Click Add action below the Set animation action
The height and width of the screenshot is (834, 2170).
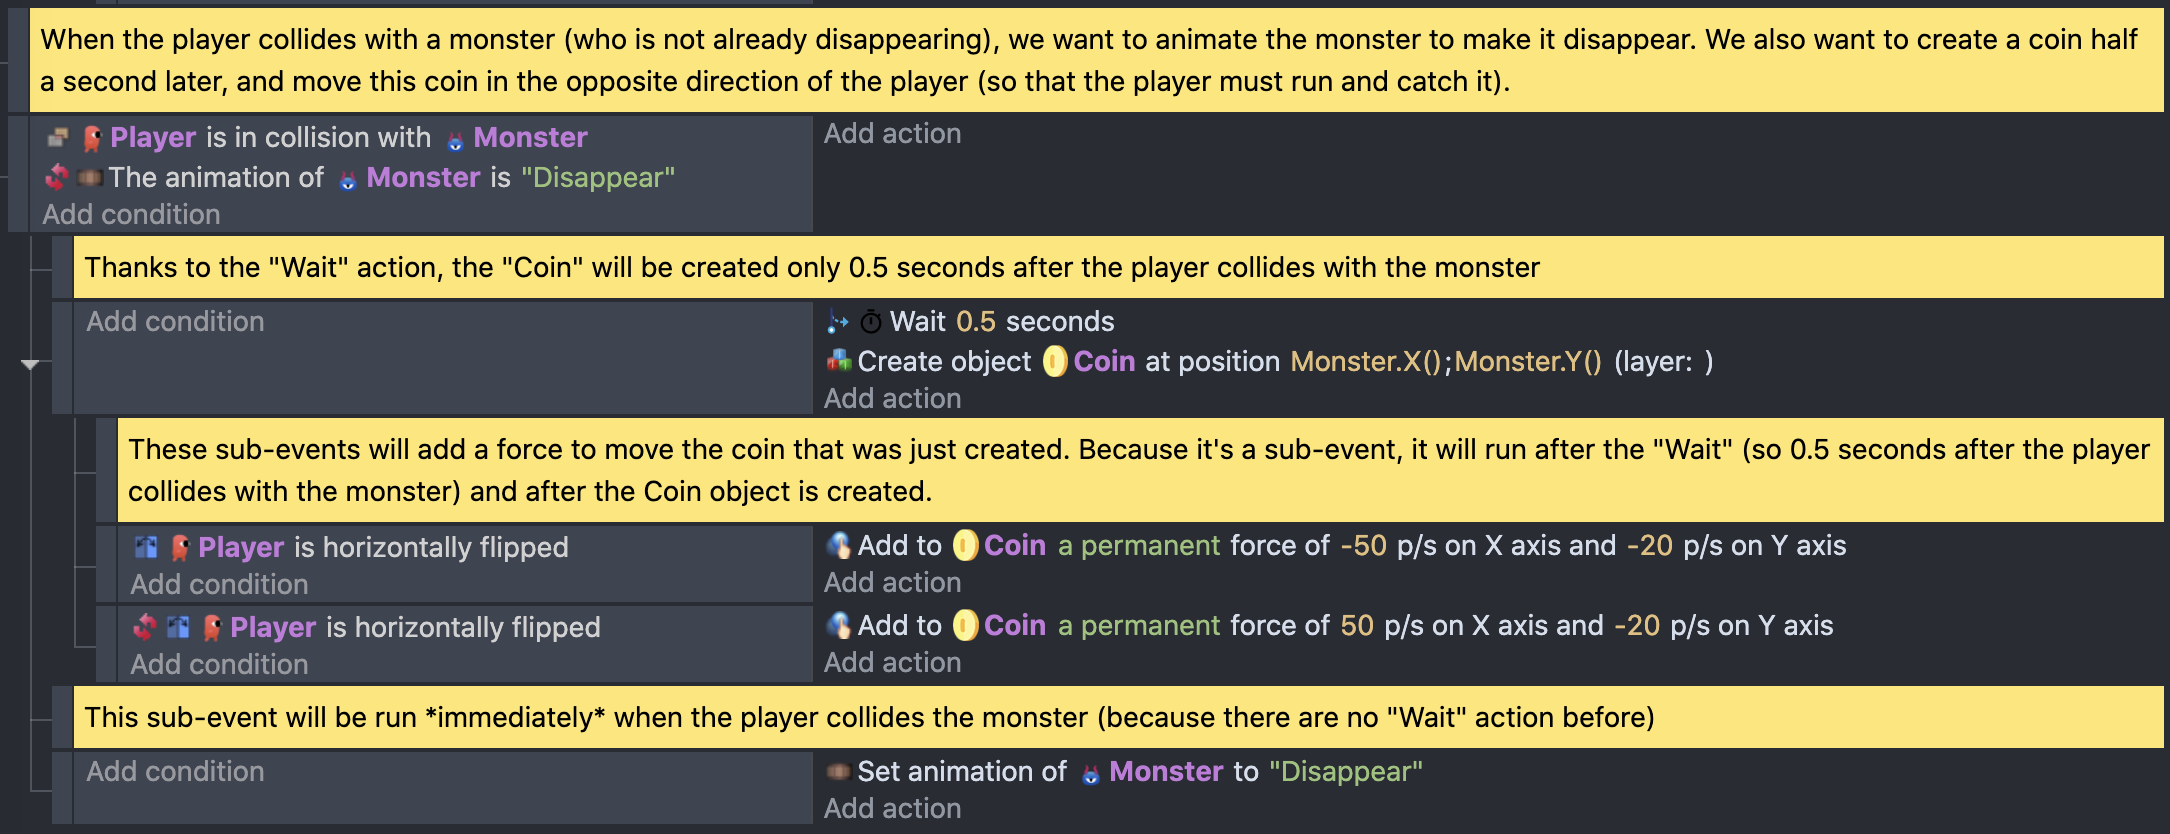[x=892, y=808]
